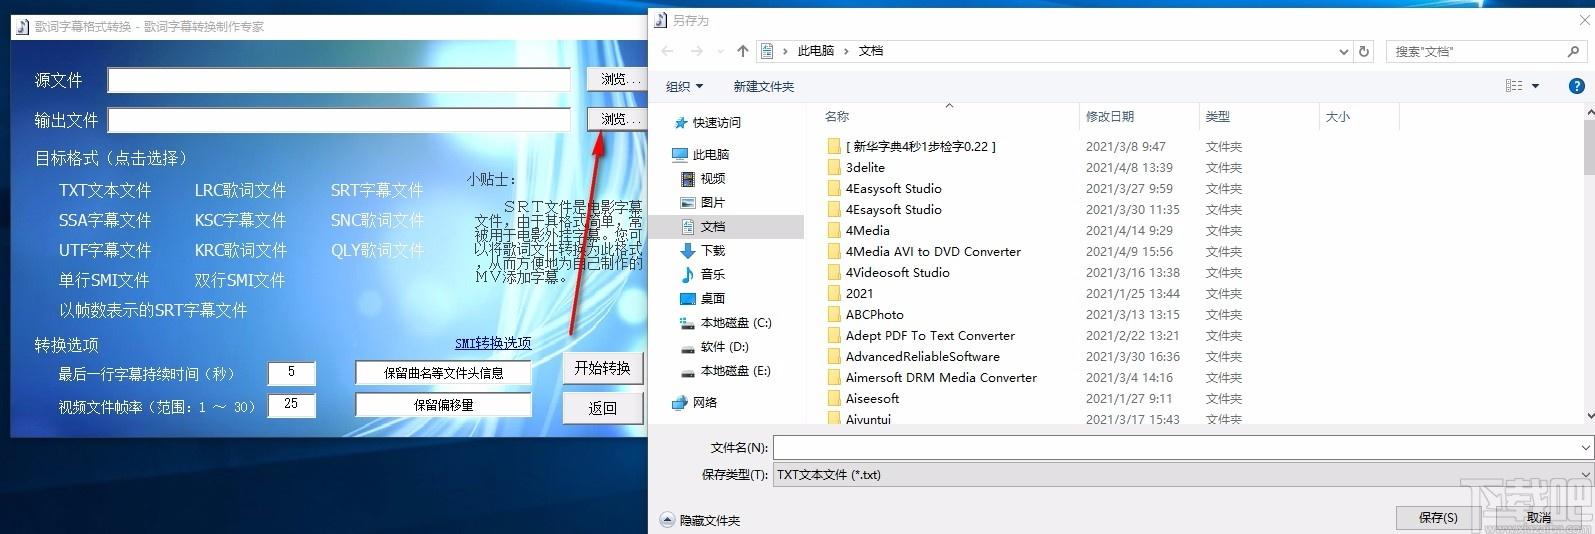
Task: Sort by 修改日期 column header
Action: tap(1110, 117)
